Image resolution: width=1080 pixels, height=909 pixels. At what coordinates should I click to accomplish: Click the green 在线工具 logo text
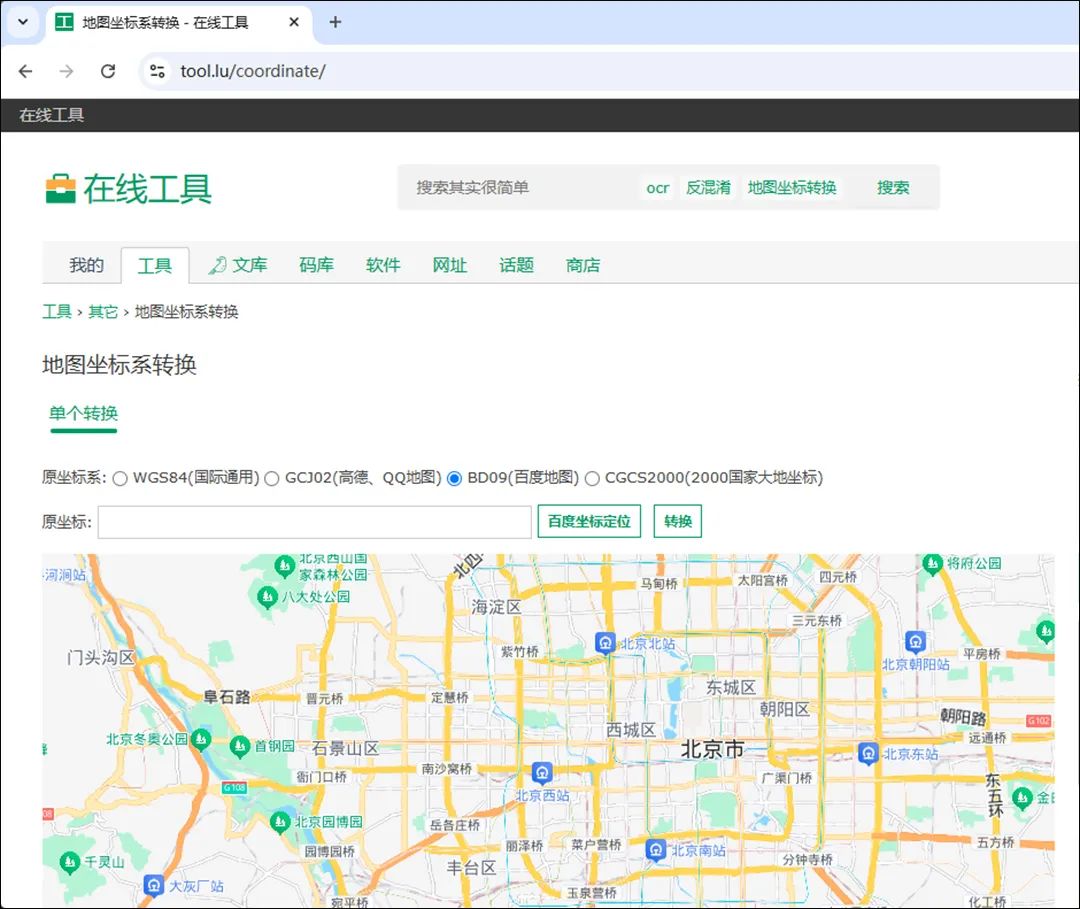147,189
